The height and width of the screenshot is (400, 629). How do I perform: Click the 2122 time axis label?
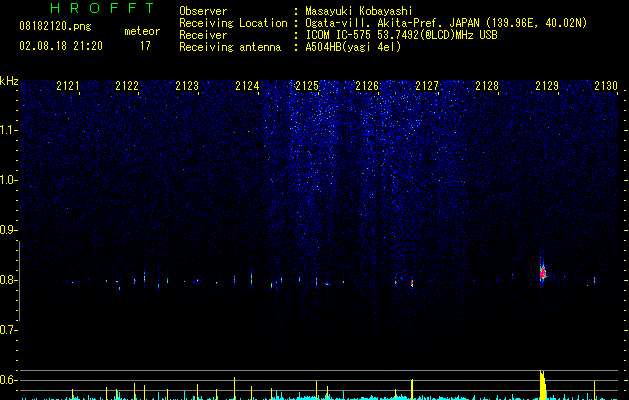[127, 86]
